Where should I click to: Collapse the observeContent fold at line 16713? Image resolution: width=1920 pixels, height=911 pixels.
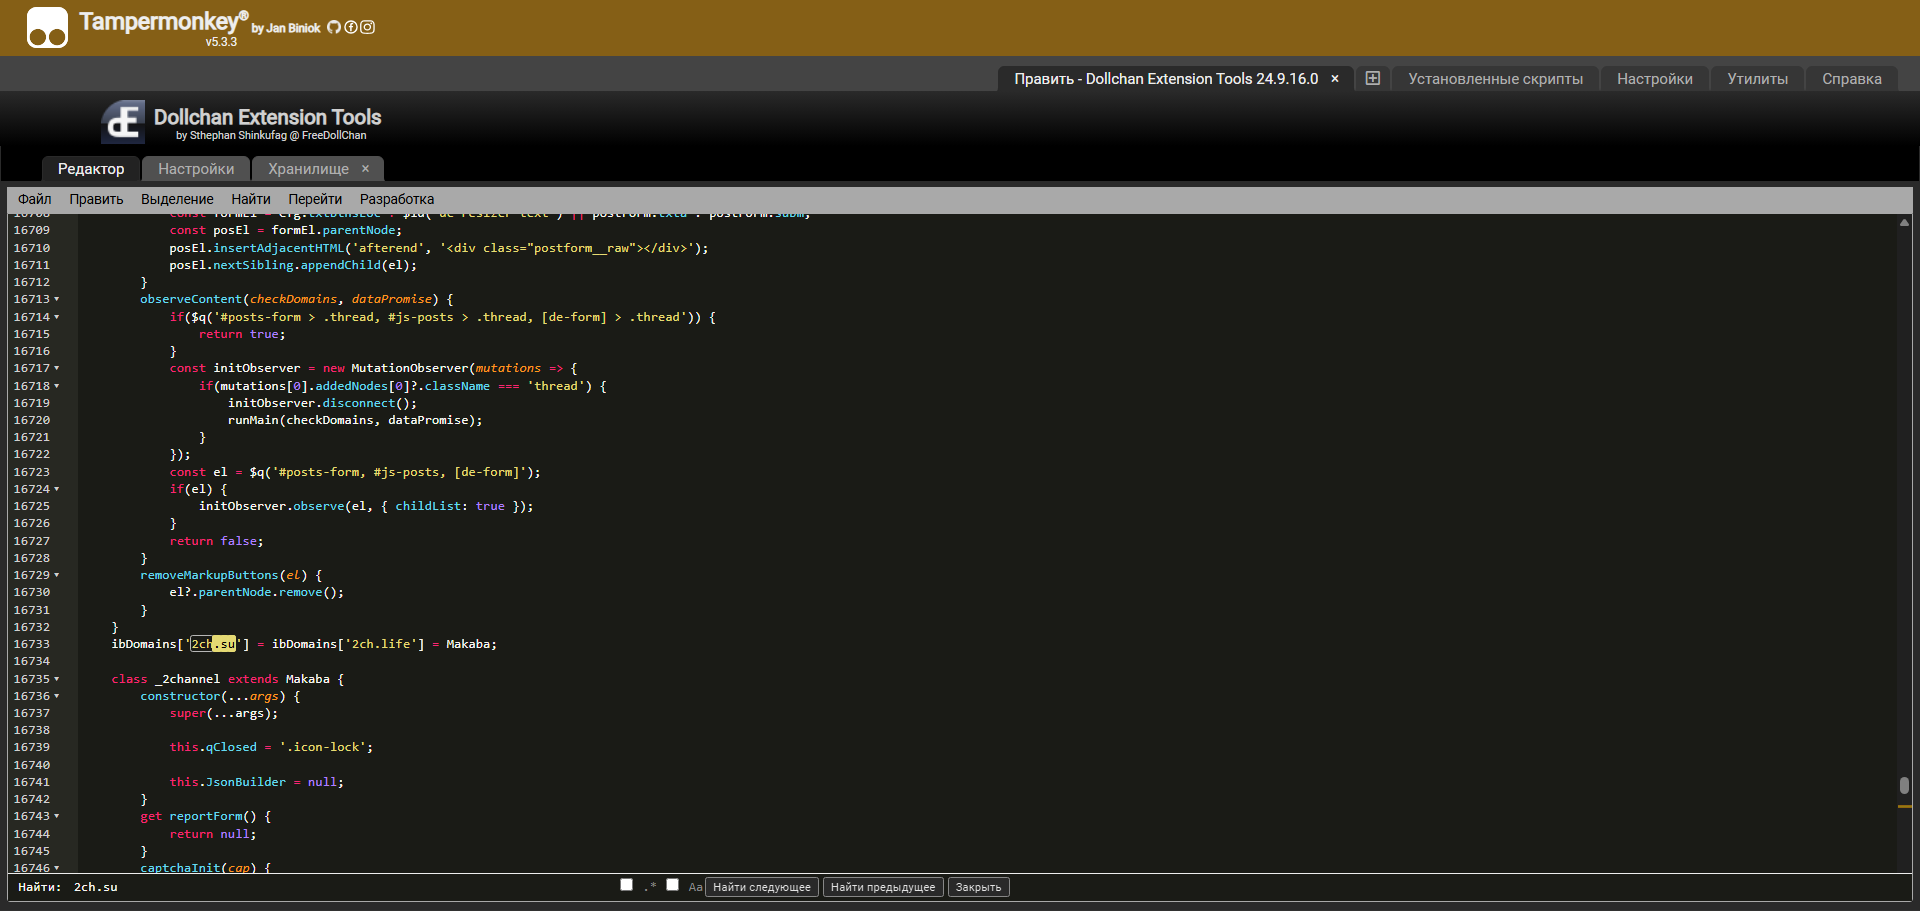tap(57, 300)
